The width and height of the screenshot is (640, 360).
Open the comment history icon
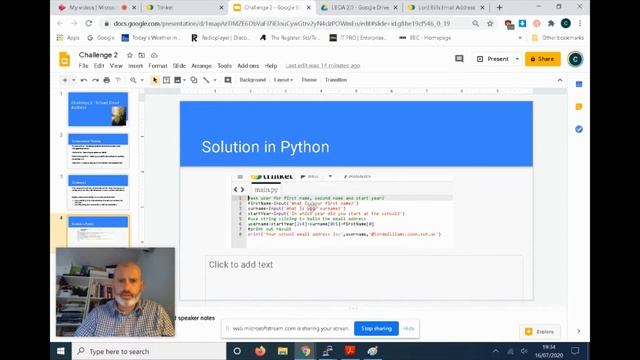pos(459,59)
